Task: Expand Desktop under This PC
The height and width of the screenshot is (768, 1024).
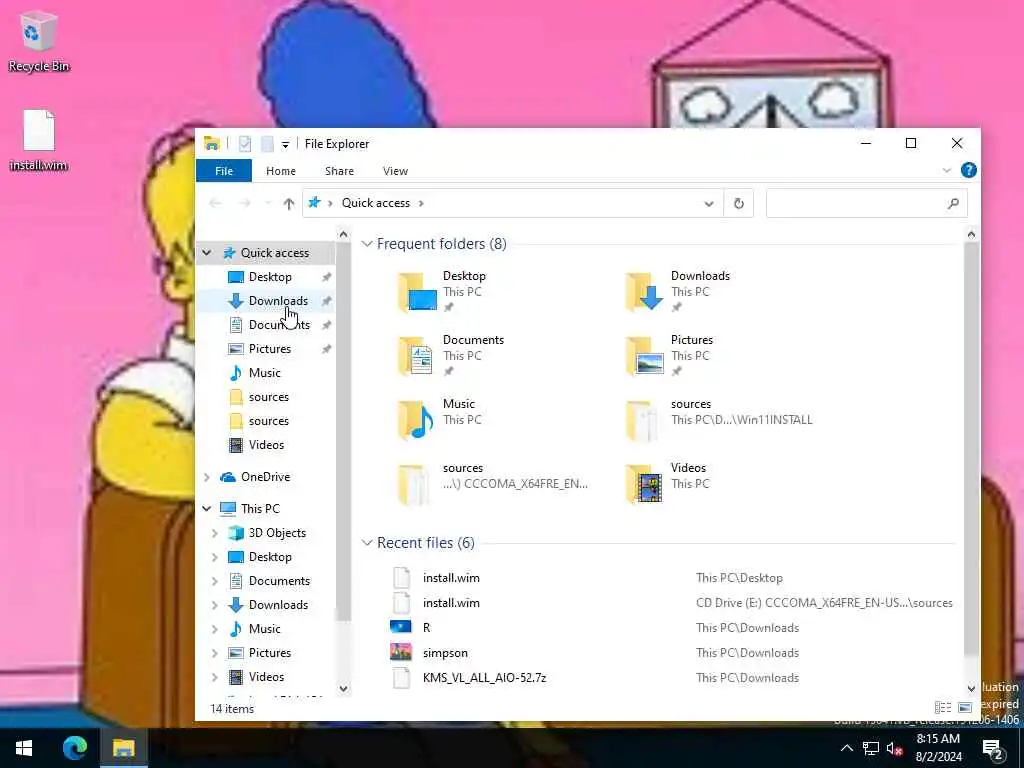Action: (214, 557)
